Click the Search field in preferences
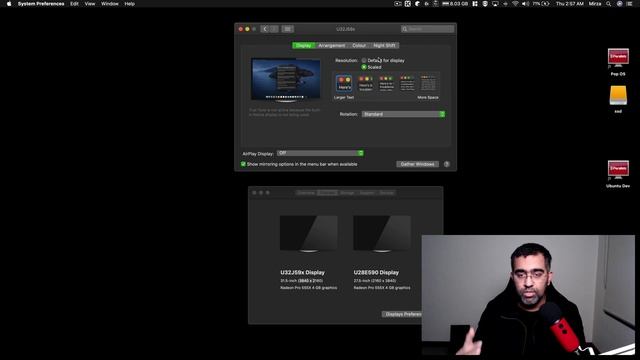640x360 pixels. click(x=427, y=29)
